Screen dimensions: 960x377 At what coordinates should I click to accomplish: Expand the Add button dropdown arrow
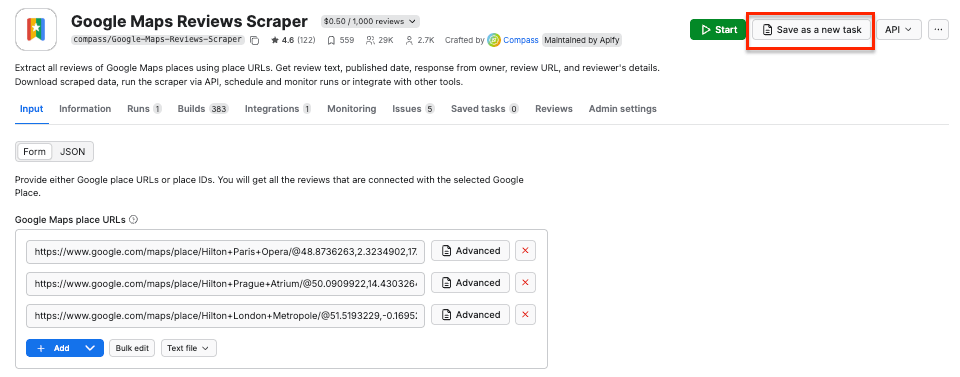pyautogui.click(x=91, y=348)
